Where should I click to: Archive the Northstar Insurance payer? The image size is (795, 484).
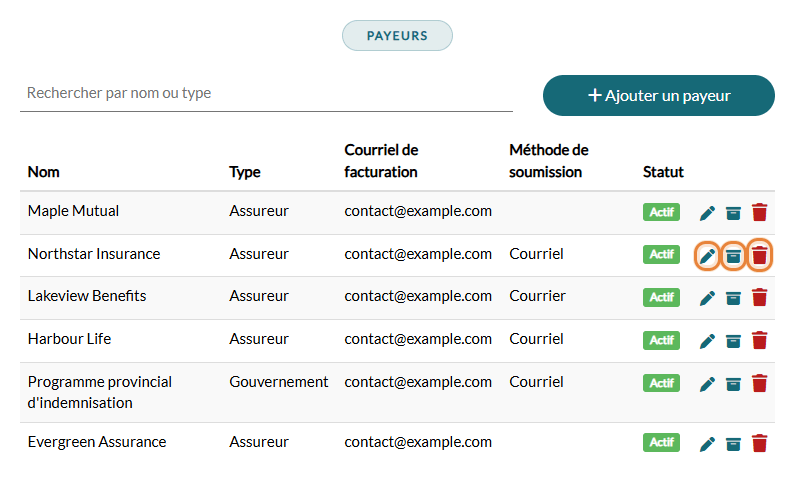733,255
